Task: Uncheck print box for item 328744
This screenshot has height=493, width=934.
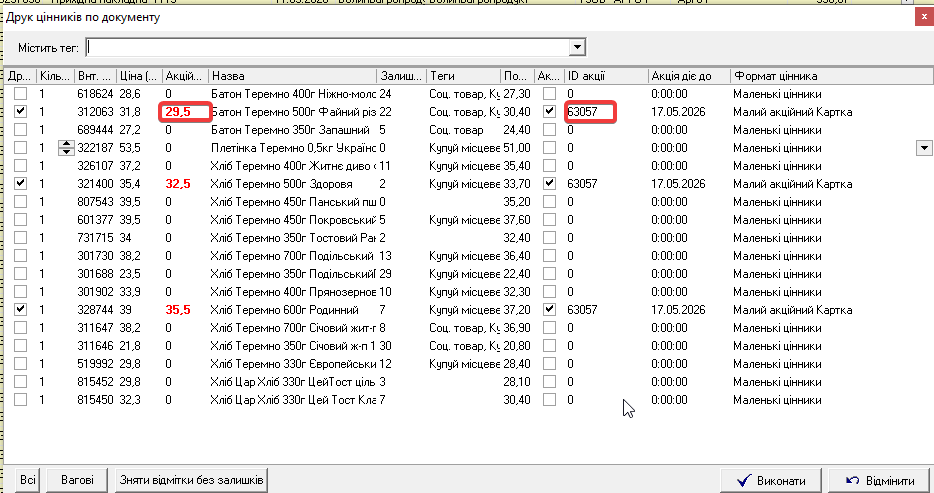Action: [21, 310]
